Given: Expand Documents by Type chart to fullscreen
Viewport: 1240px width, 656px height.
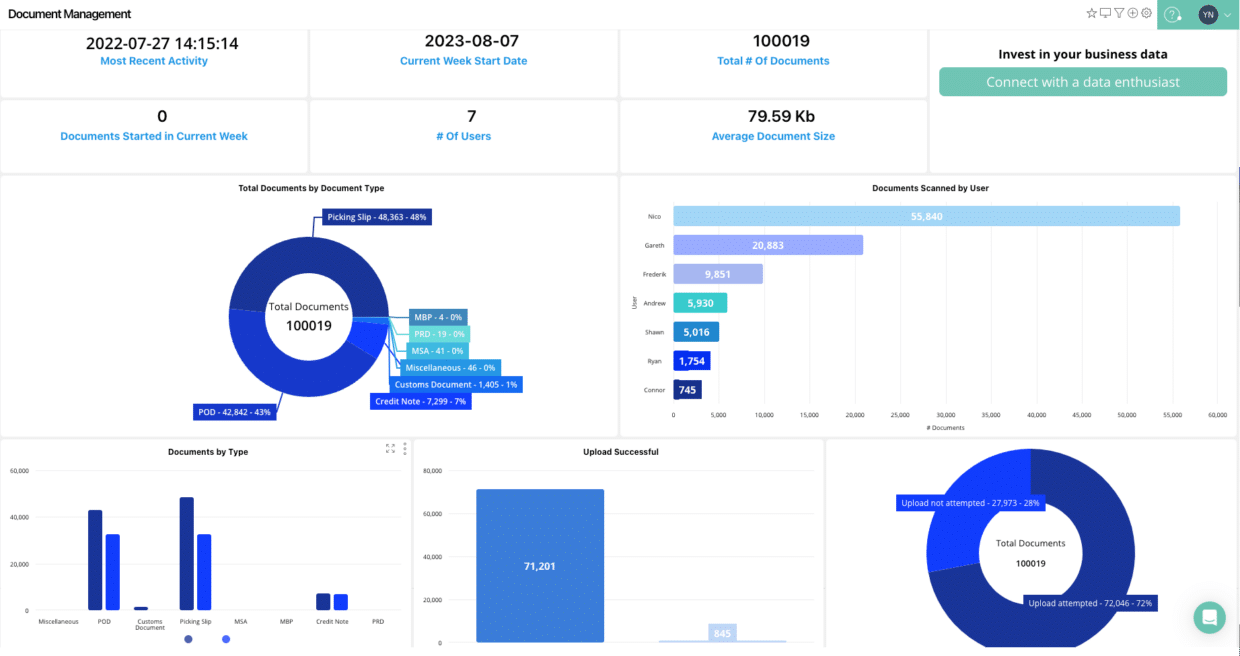Looking at the screenshot, I should point(390,449).
